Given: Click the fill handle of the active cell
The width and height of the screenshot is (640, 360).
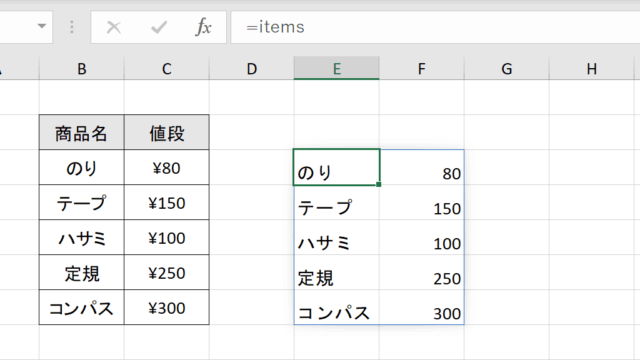Looking at the screenshot, I should (379, 184).
